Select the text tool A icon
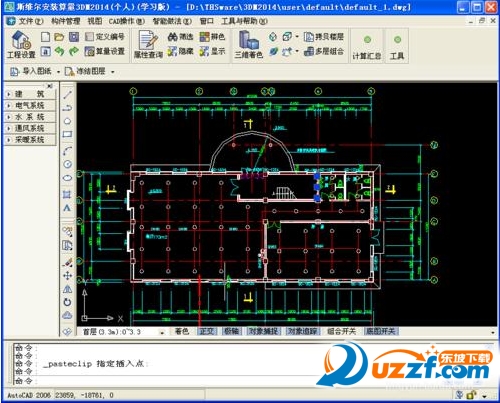 (67, 208)
